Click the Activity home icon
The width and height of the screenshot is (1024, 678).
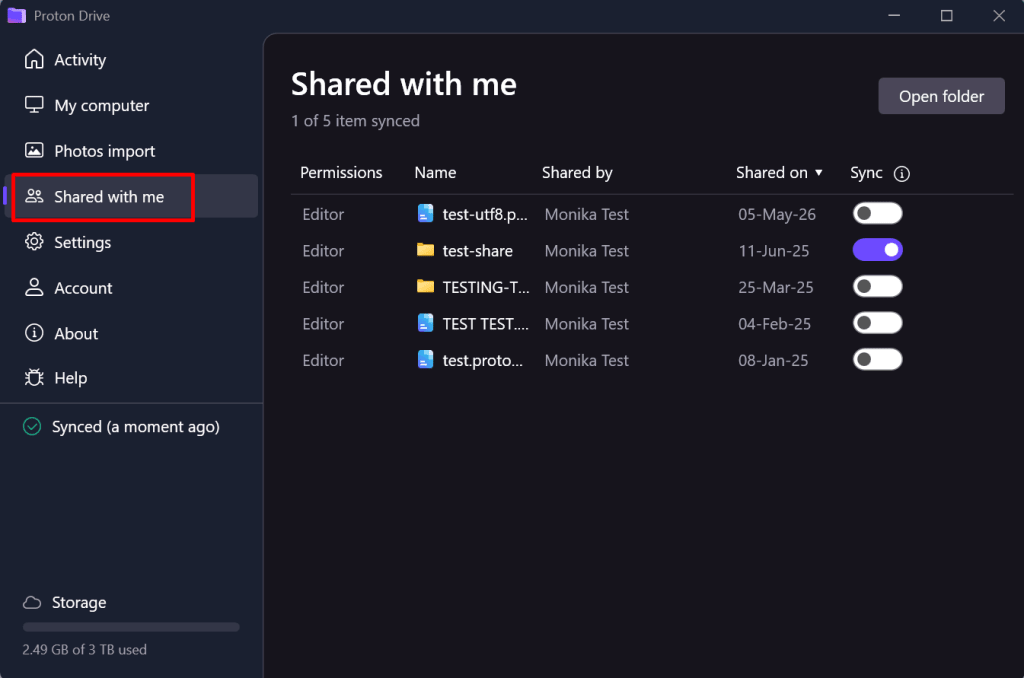(x=34, y=59)
